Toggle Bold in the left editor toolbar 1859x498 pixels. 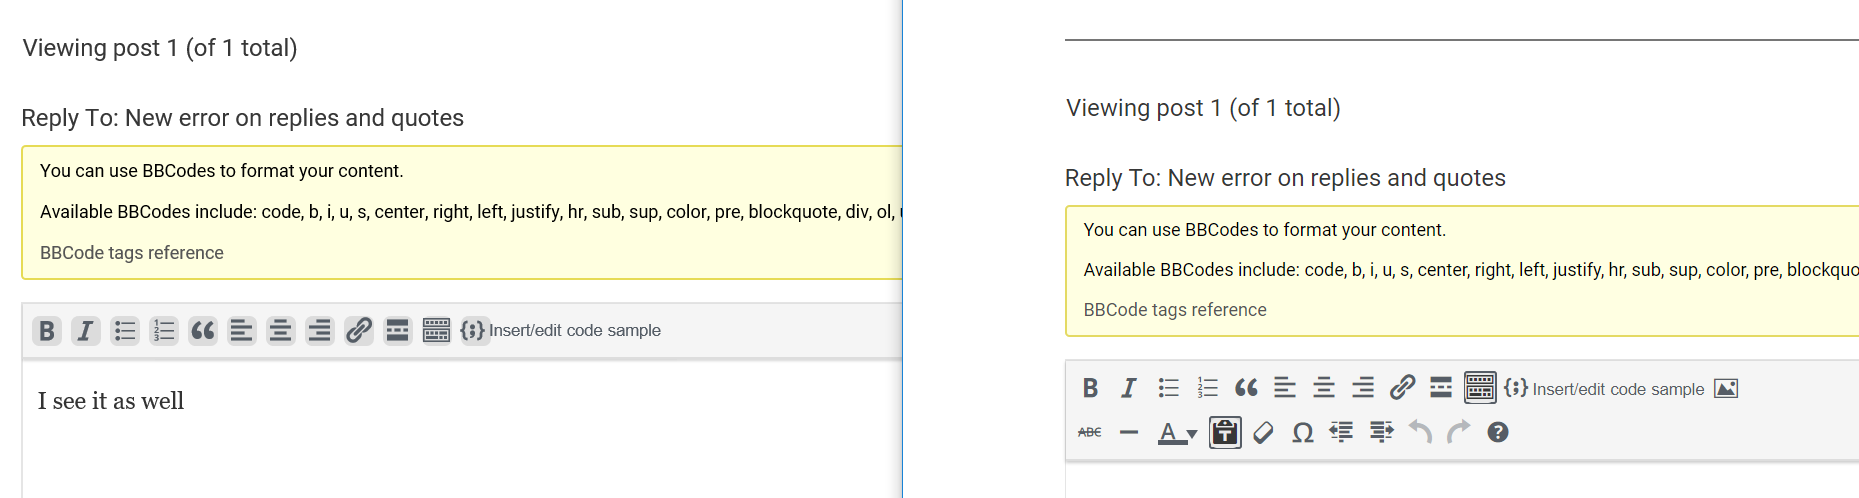pyautogui.click(x=47, y=330)
